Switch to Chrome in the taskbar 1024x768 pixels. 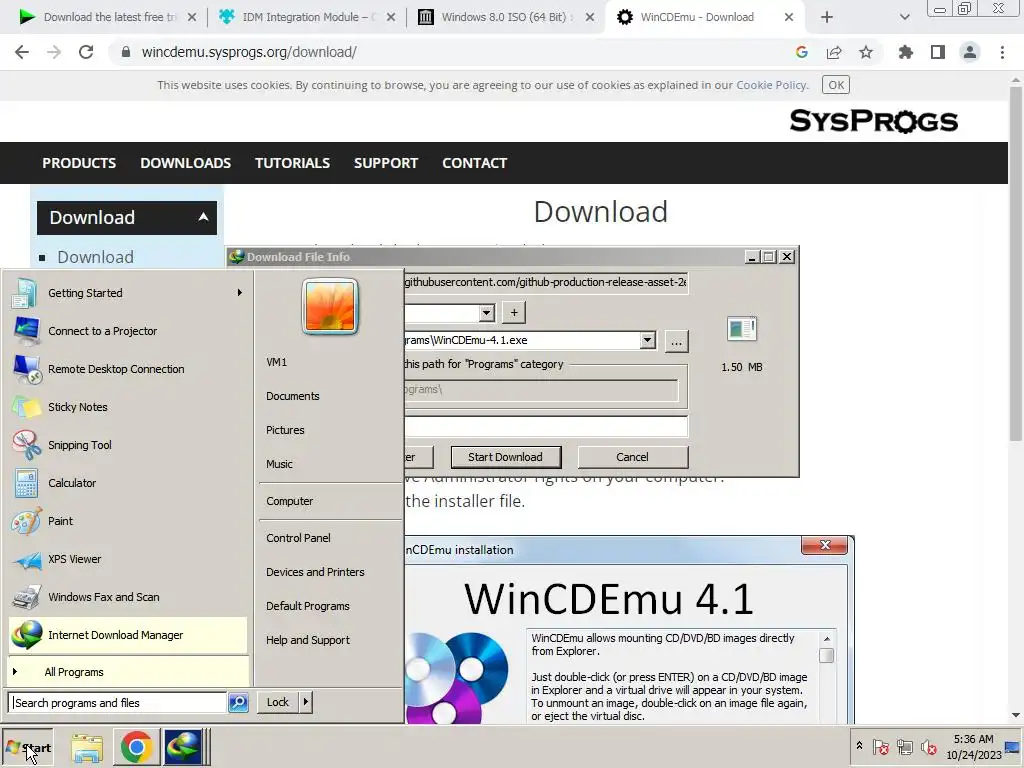[x=136, y=747]
